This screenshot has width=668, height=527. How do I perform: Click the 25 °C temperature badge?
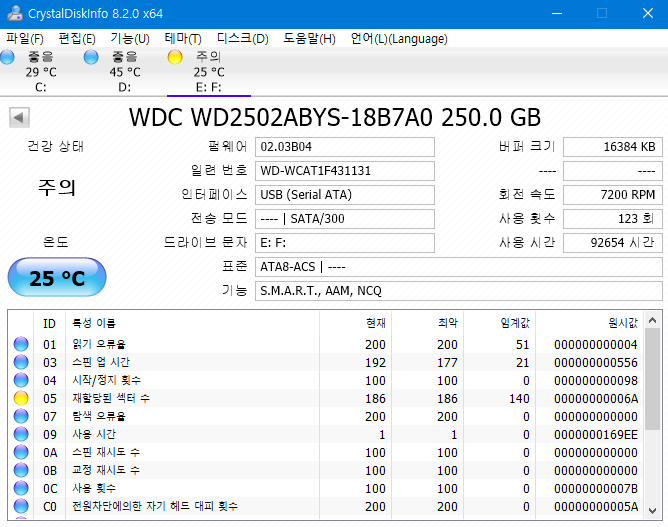point(57,277)
